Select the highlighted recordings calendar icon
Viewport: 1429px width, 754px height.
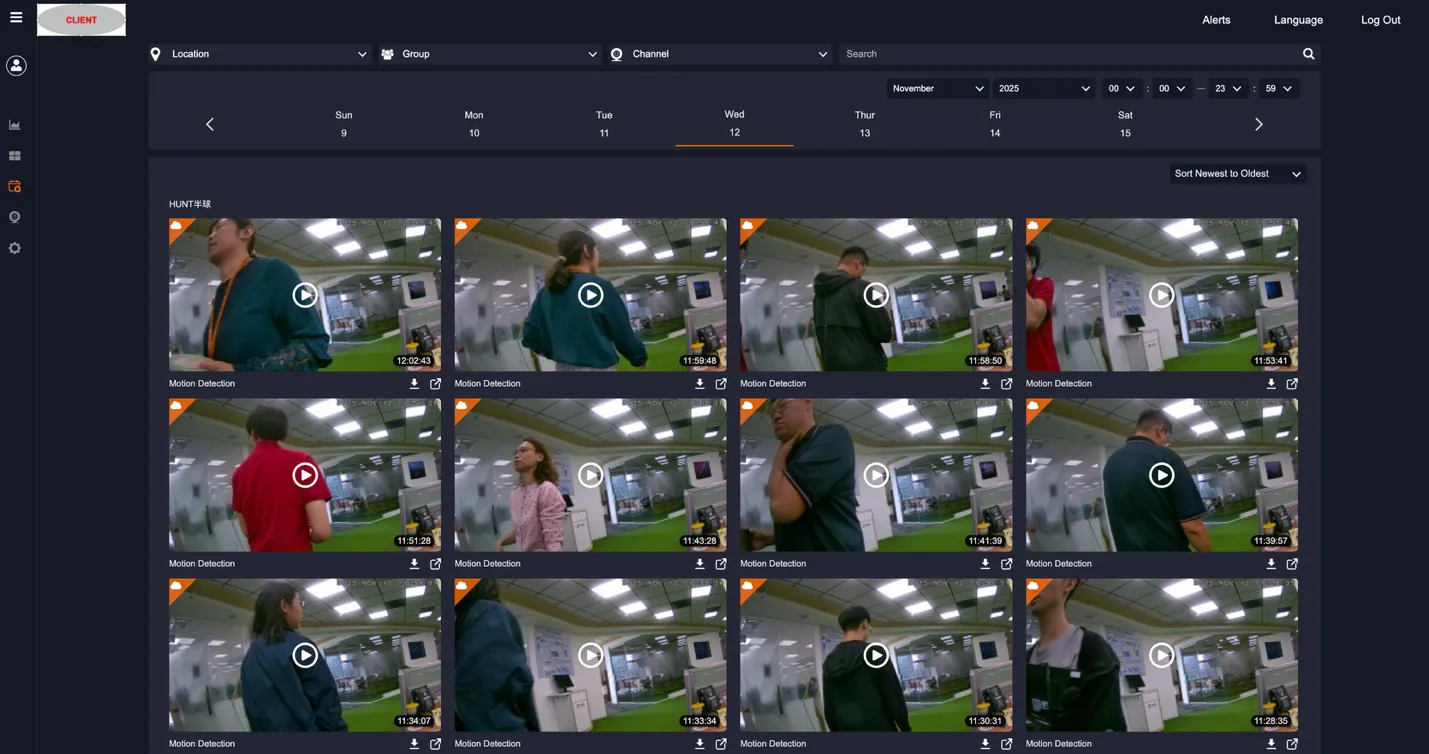(x=14, y=186)
